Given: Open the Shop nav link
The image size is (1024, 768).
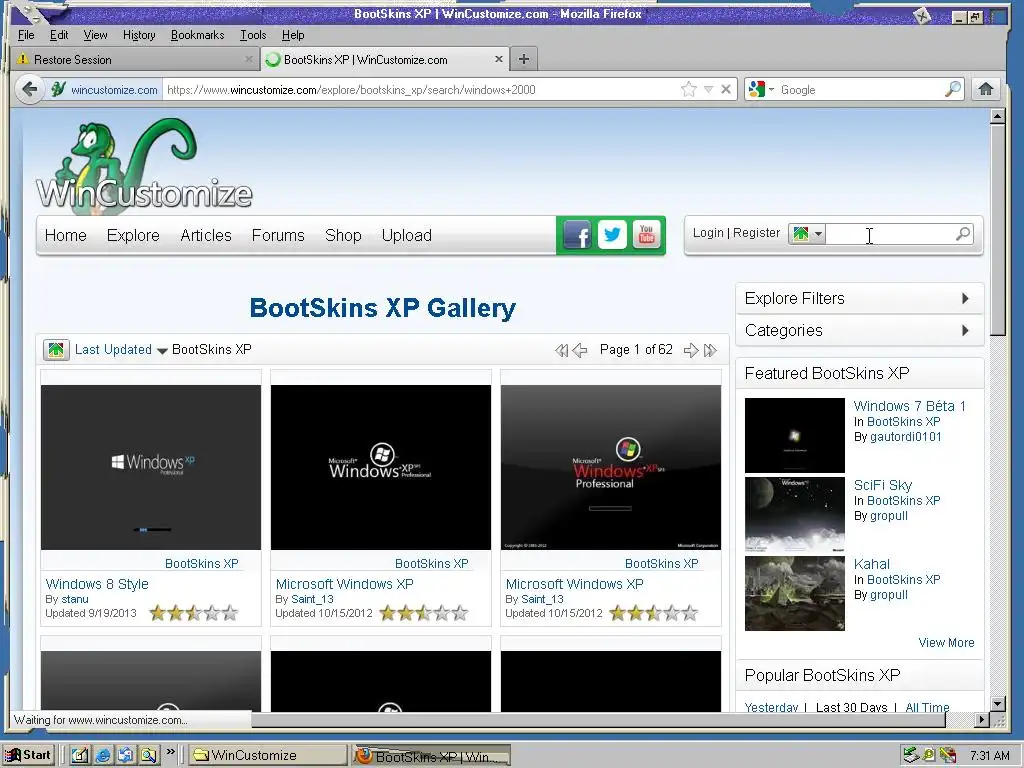Looking at the screenshot, I should click(x=343, y=235).
